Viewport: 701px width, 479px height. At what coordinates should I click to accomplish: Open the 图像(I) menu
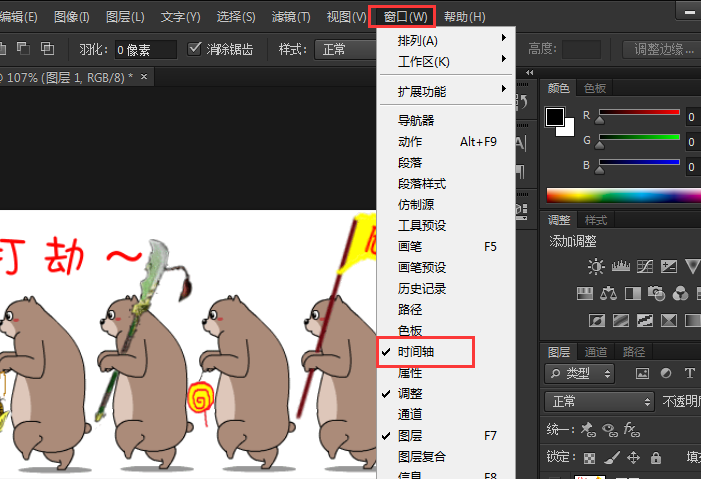[72, 17]
